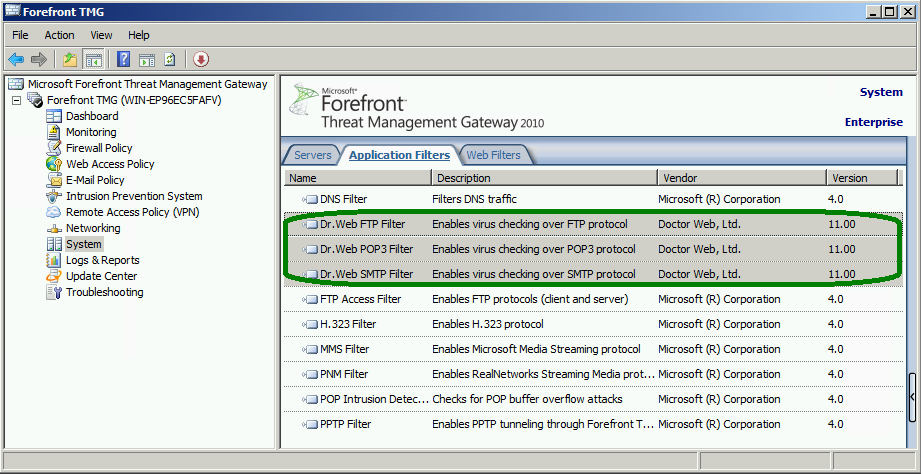Click the Firewall Policy icon

point(54,148)
